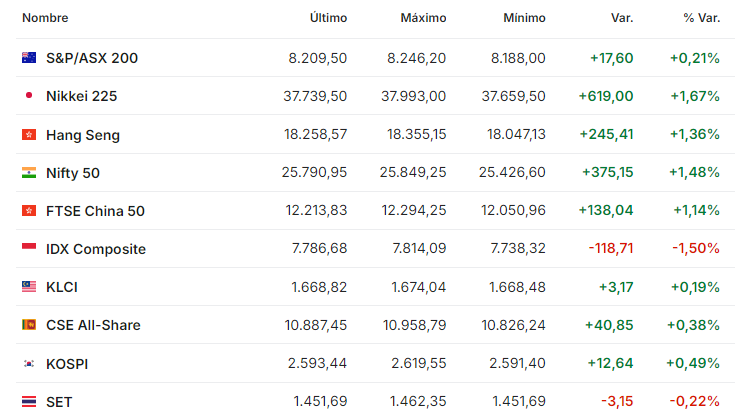Click the Australia flag icon beside S&P/ASX 200
The width and height of the screenshot is (735, 416).
tap(29, 58)
